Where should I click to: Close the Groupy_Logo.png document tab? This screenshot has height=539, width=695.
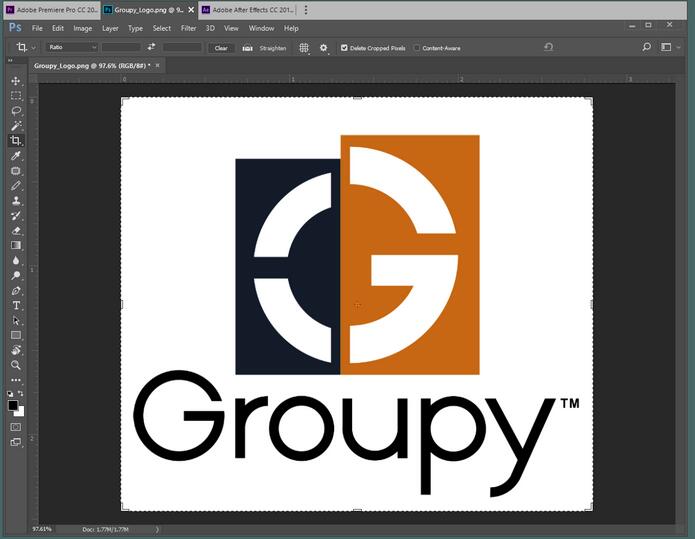tap(157, 65)
